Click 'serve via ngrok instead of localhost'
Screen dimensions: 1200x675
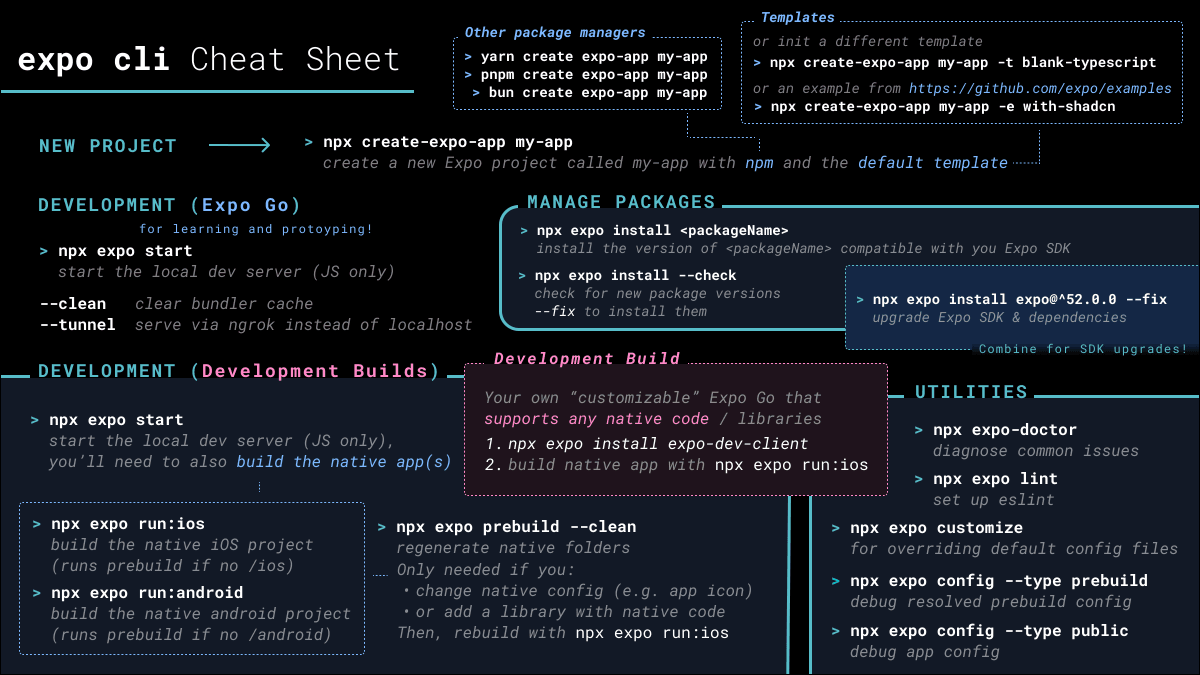click(x=303, y=324)
